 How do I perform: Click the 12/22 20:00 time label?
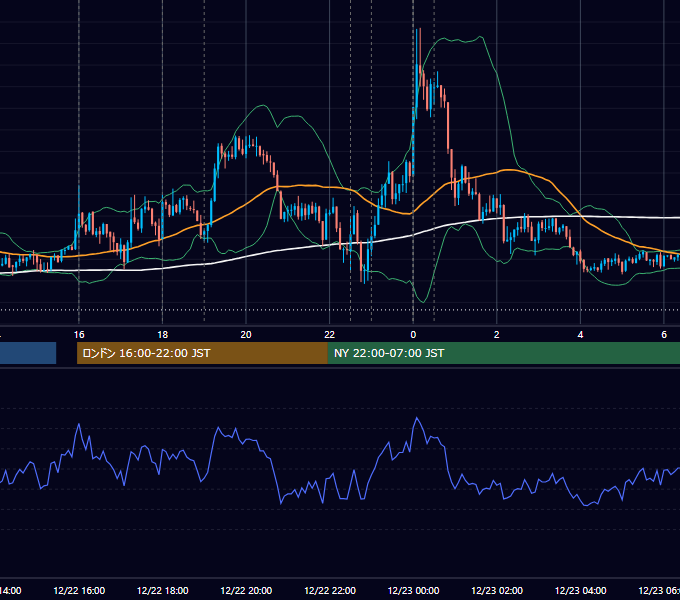pos(246,590)
